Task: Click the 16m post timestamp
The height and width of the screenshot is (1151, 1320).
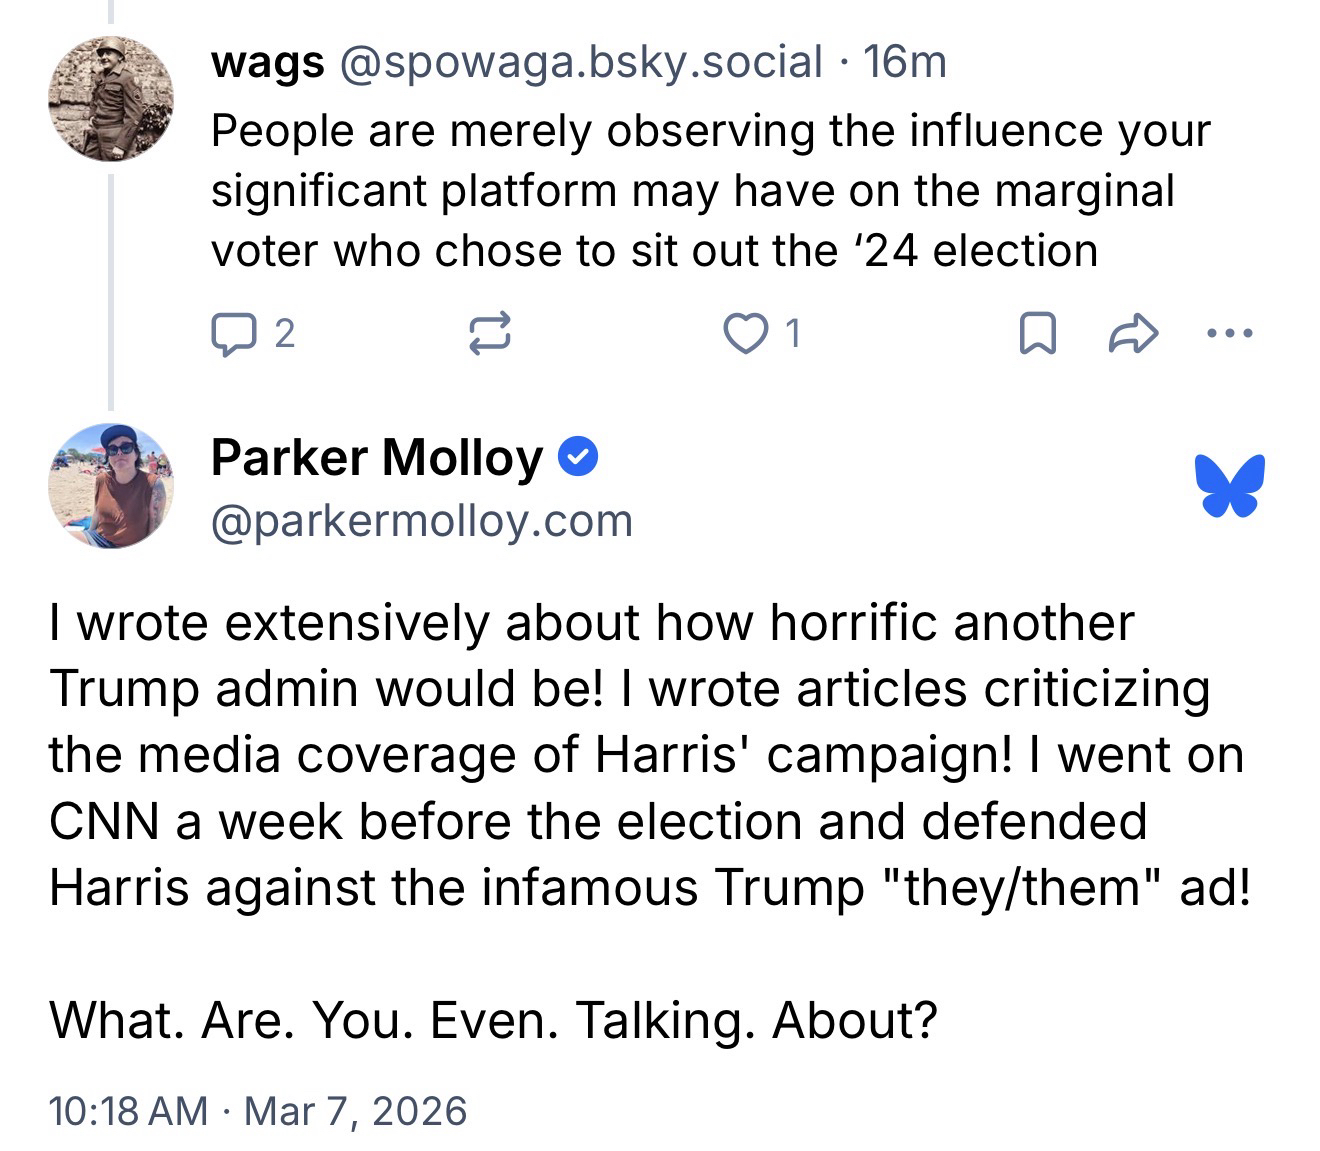Action: 904,62
